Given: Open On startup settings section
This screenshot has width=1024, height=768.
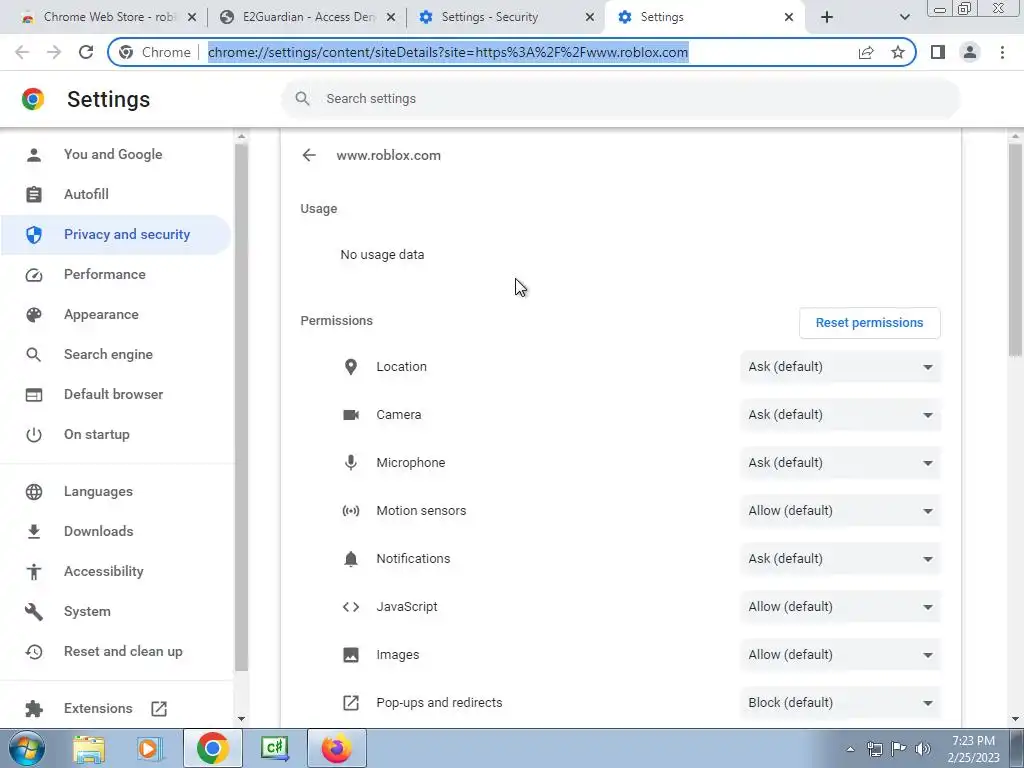Looking at the screenshot, I should coord(116,434).
